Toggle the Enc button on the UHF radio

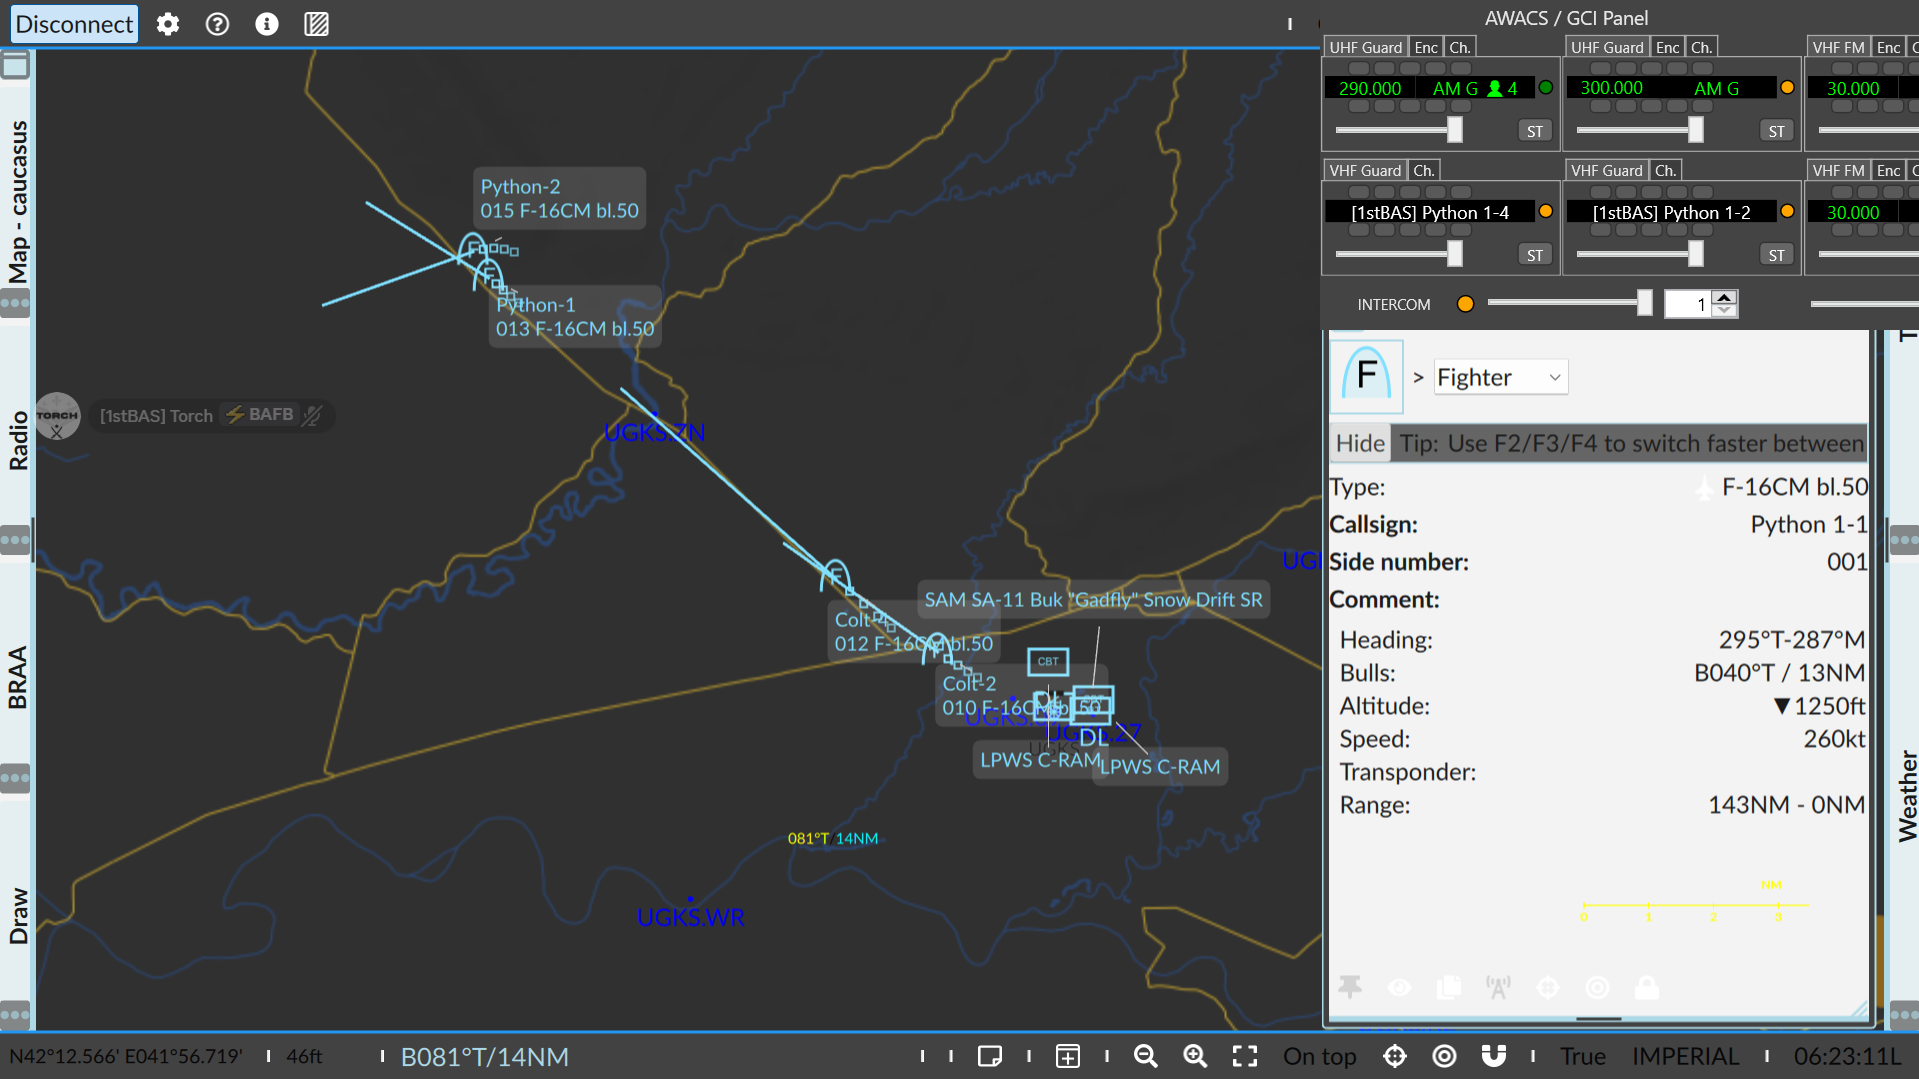[x=1425, y=46]
